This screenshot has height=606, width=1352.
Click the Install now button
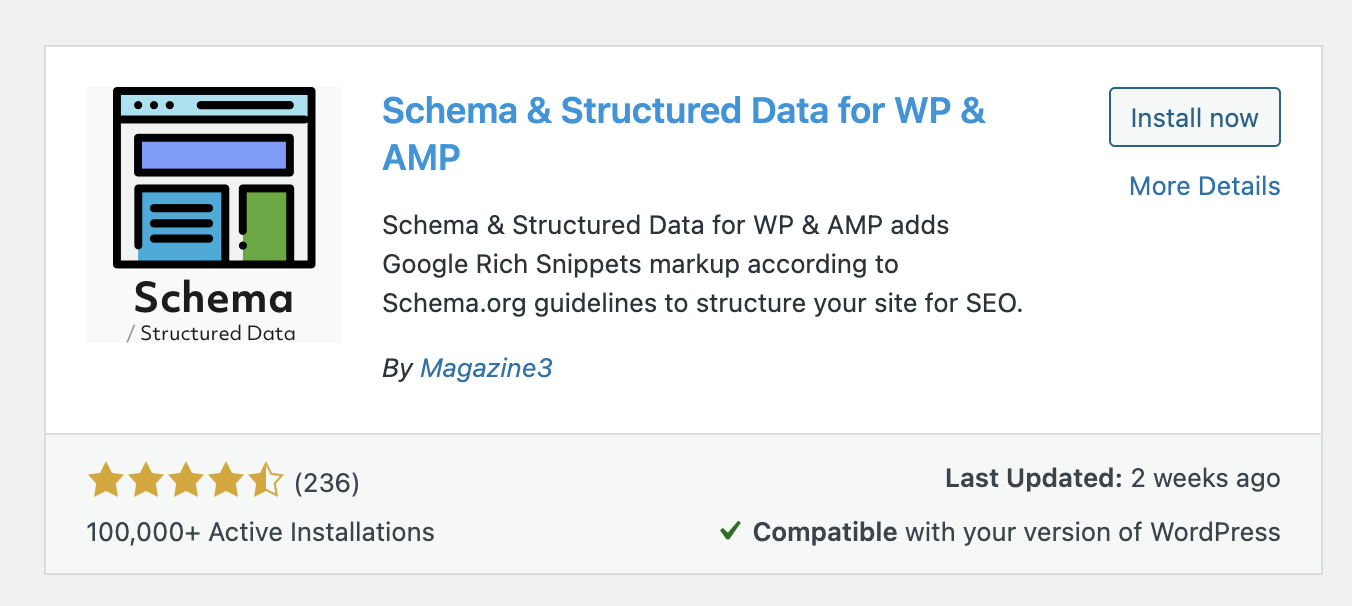point(1194,118)
